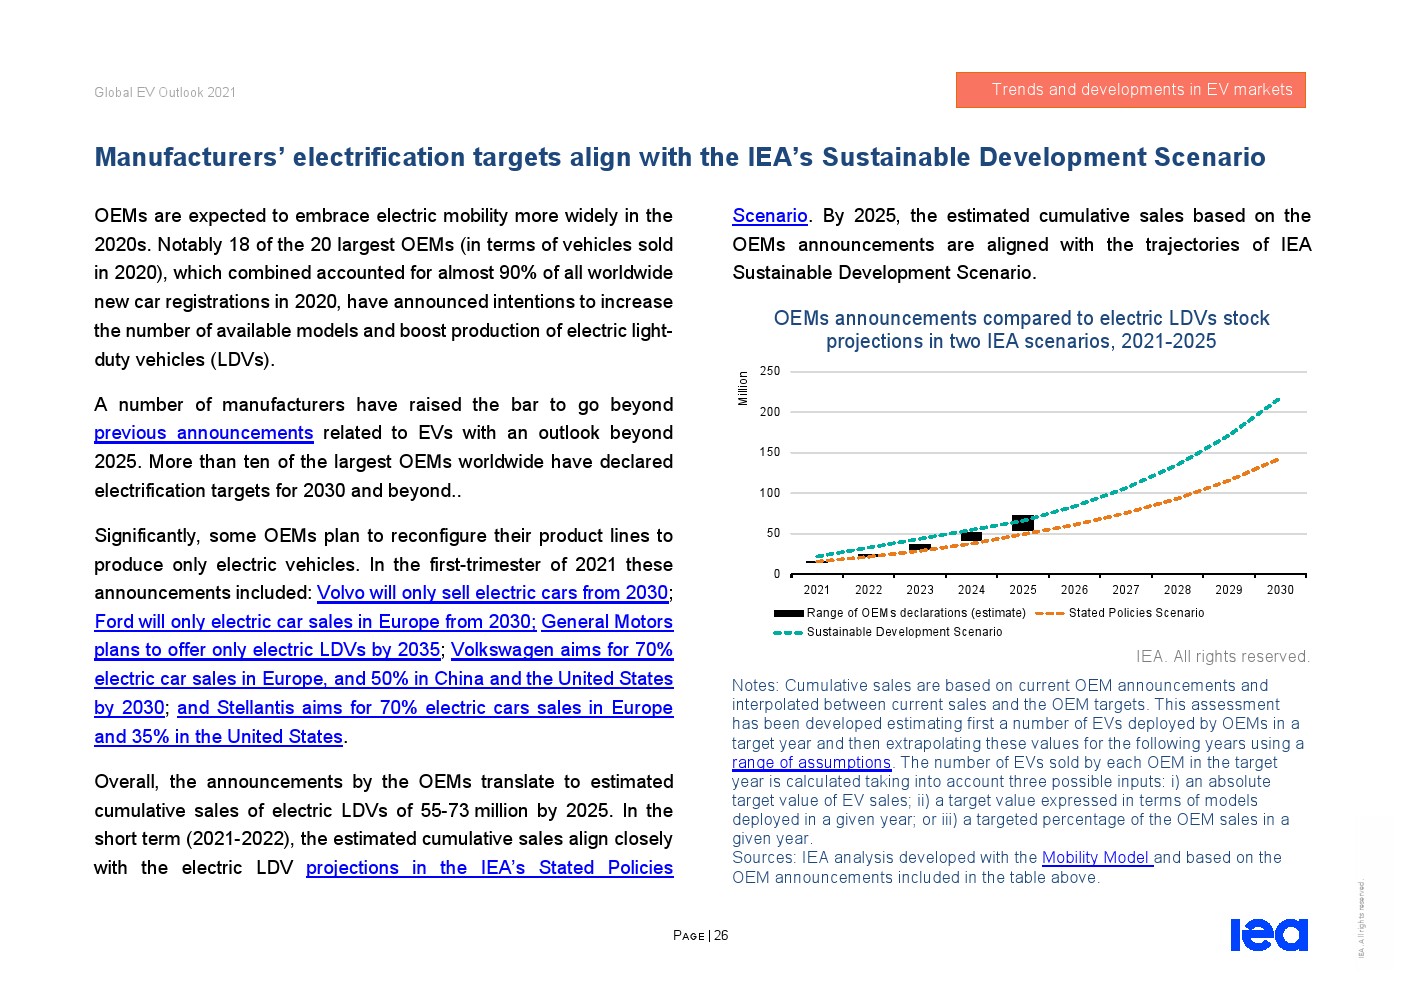Image resolution: width=1403 pixels, height=992 pixels.
Task: Click the "Page | 26" footer number
Action: coord(700,936)
